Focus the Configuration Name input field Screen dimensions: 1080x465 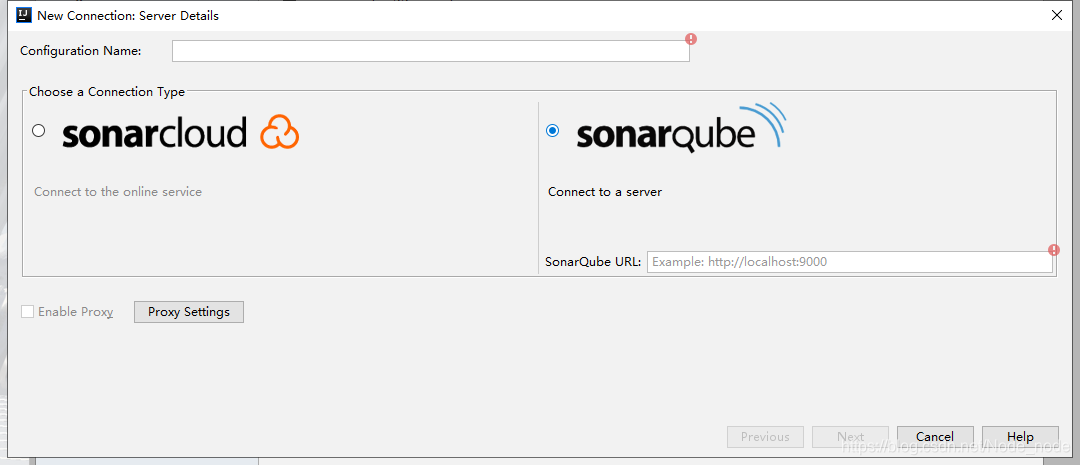click(x=430, y=51)
